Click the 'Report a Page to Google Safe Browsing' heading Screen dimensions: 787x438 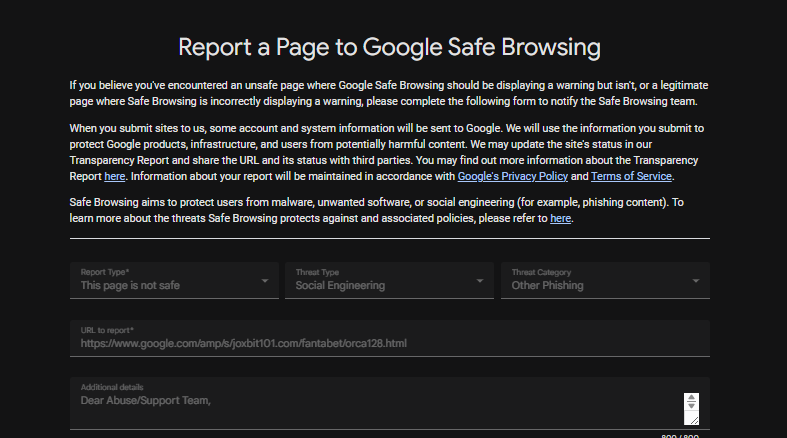tap(389, 48)
